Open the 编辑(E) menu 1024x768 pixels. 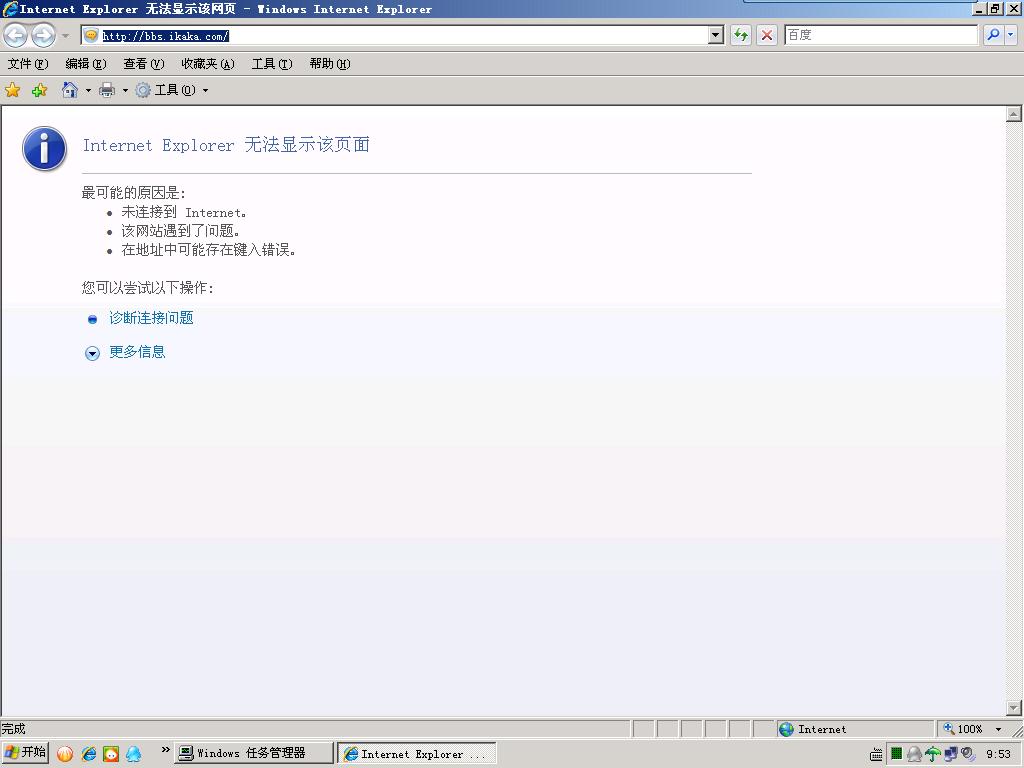86,63
